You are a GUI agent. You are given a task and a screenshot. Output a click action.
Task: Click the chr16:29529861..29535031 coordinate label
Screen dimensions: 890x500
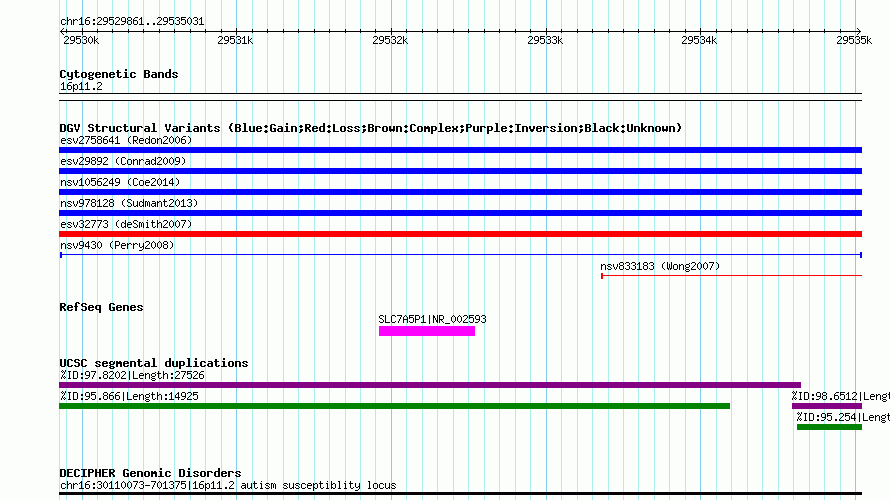pyautogui.click(x=132, y=21)
